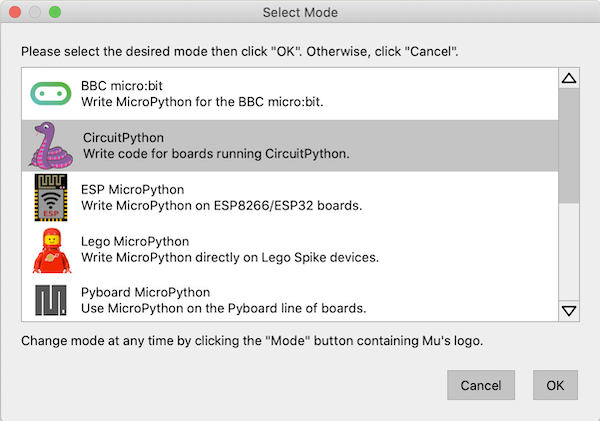Dismiss the dialog with Cancel

(x=481, y=385)
